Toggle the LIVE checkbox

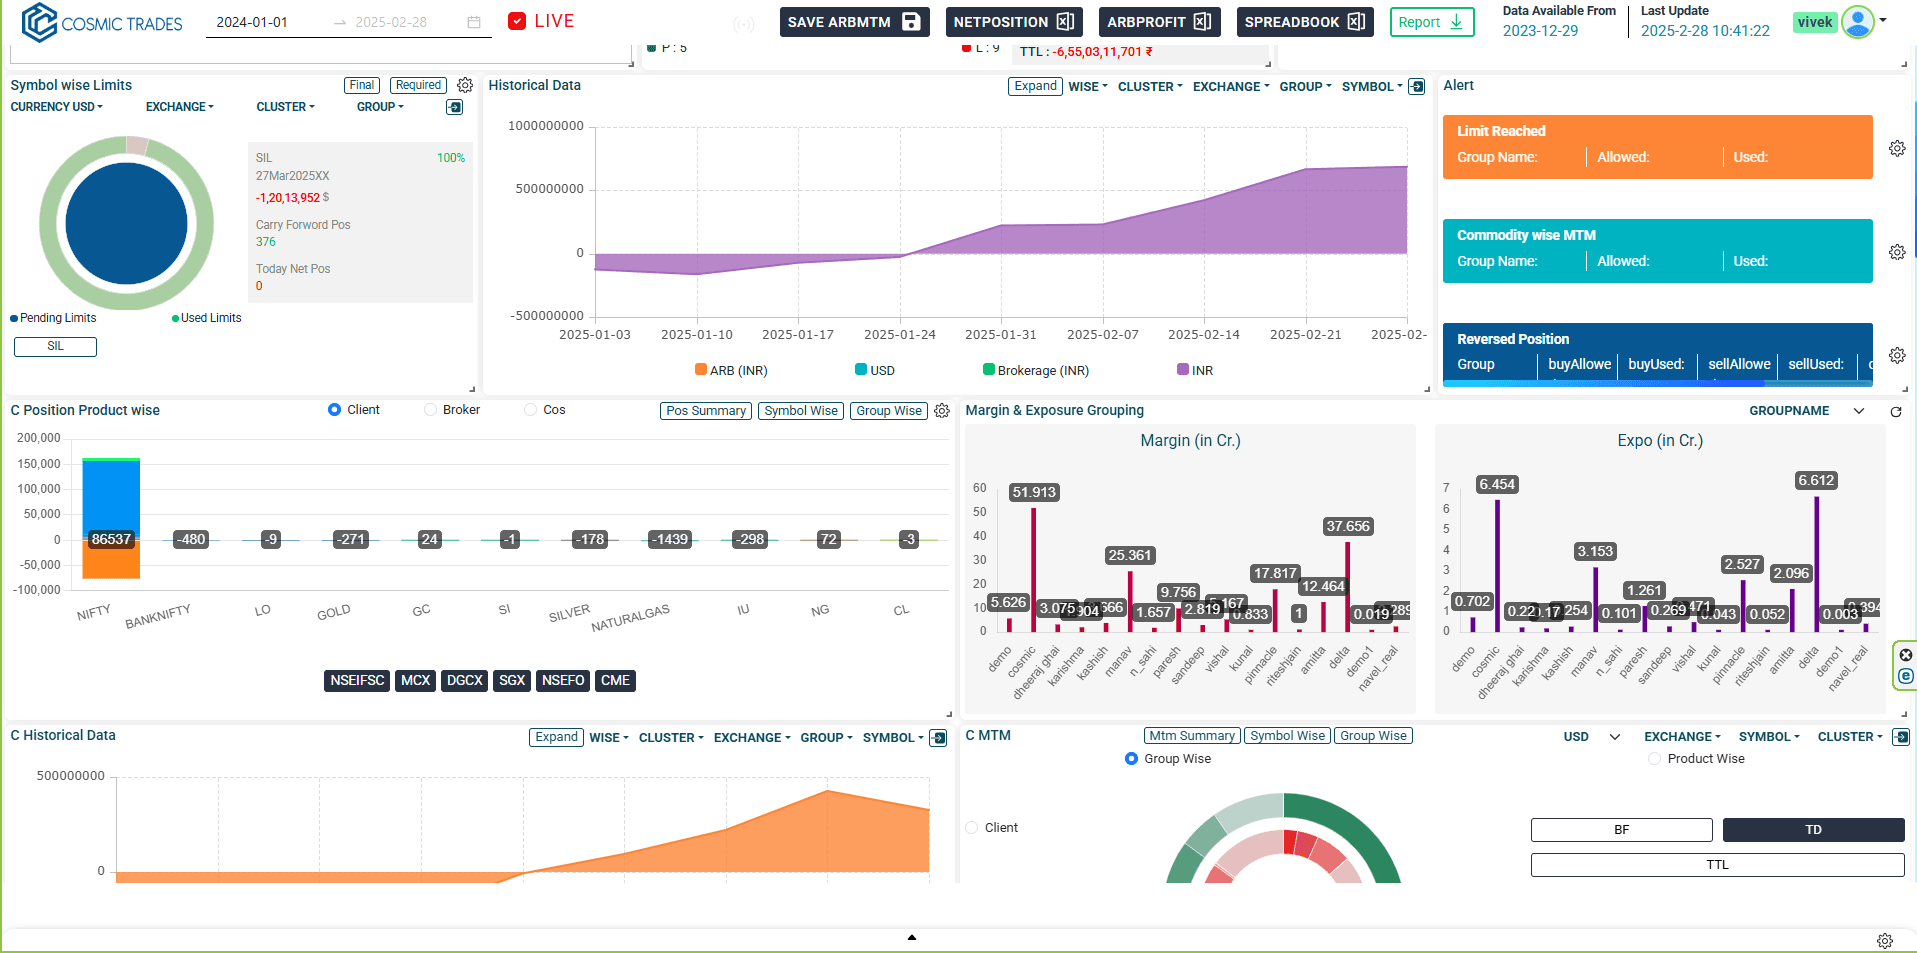517,21
